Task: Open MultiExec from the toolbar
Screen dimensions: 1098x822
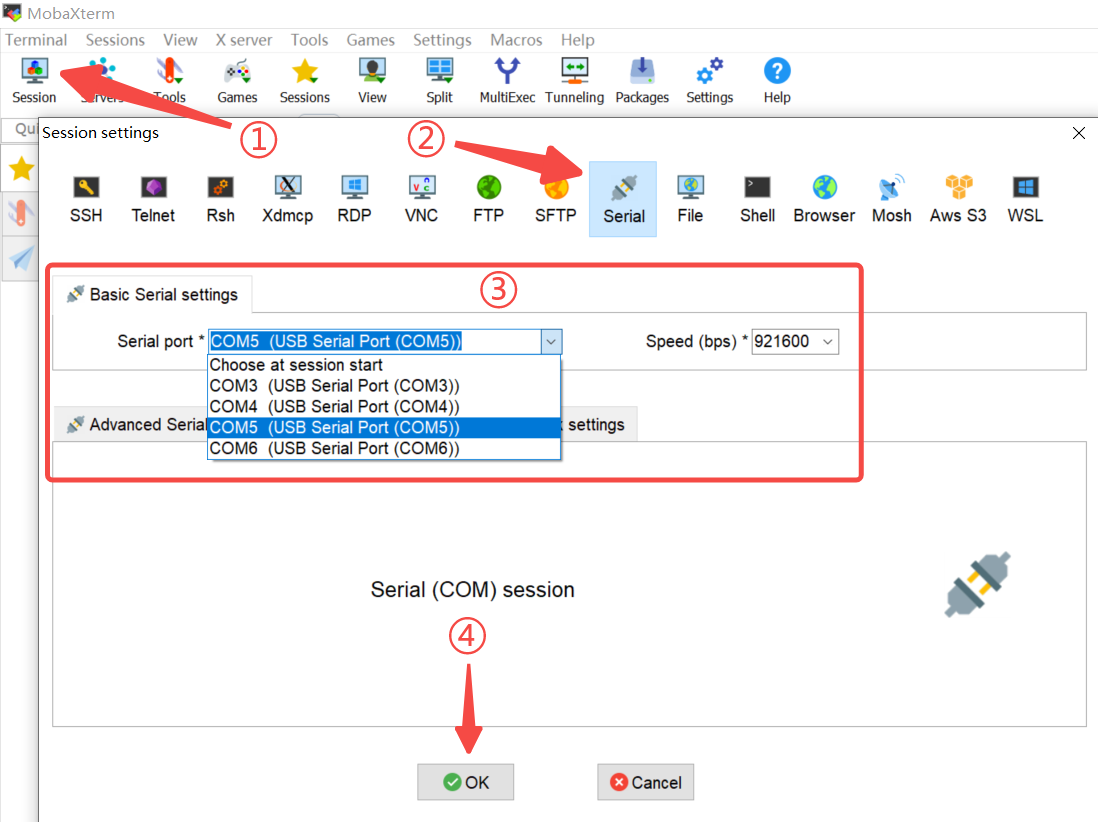Action: [507, 81]
